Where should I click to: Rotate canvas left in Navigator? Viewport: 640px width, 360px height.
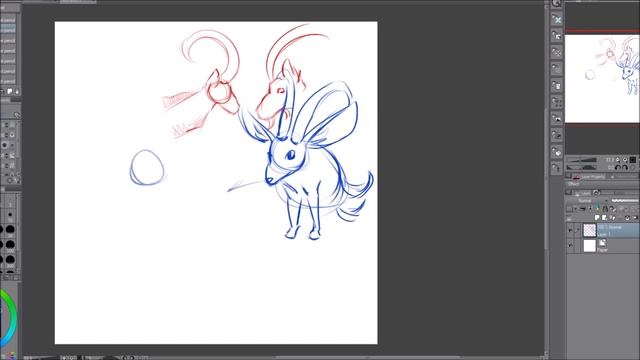pos(618,167)
